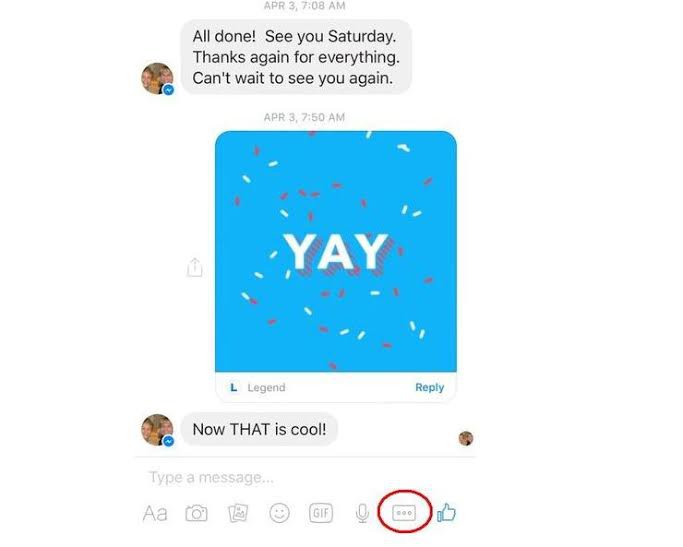This screenshot has height=547, width=683.
Task: Open the camera icon
Action: coord(196,513)
